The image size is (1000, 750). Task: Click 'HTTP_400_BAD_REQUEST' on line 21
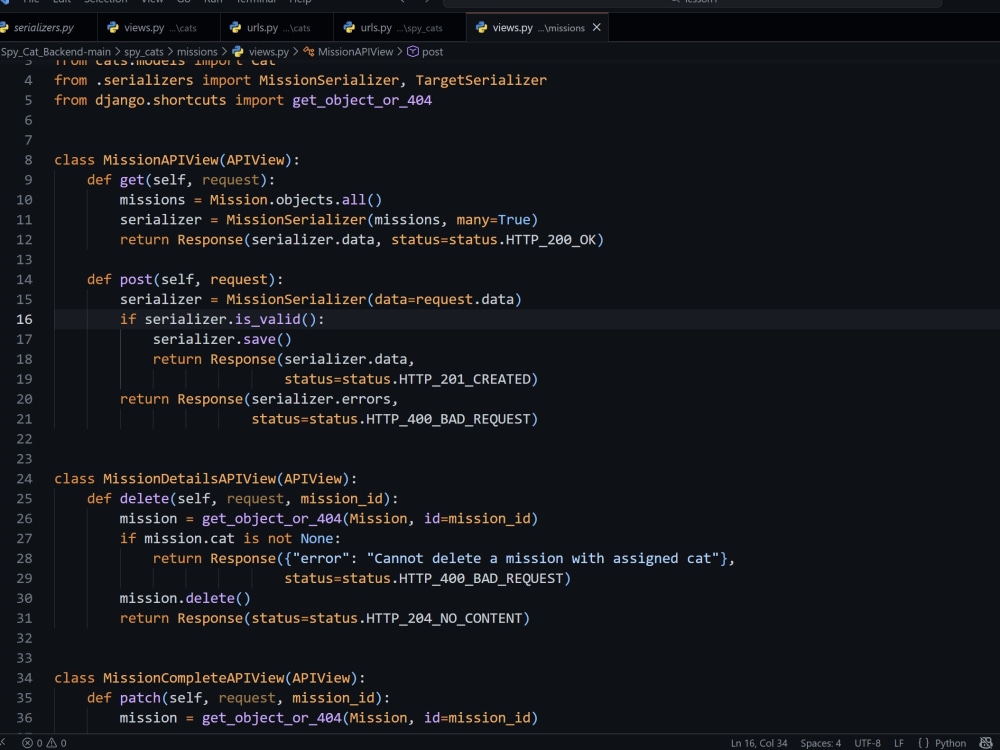pos(448,419)
